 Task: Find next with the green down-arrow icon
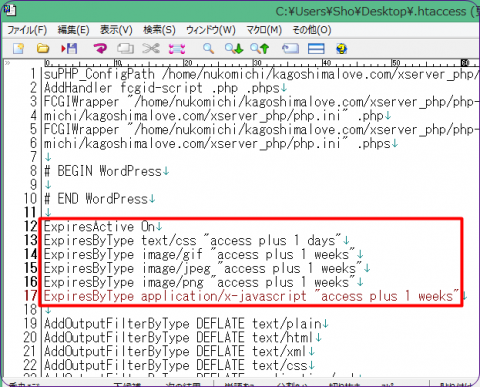click(x=234, y=49)
